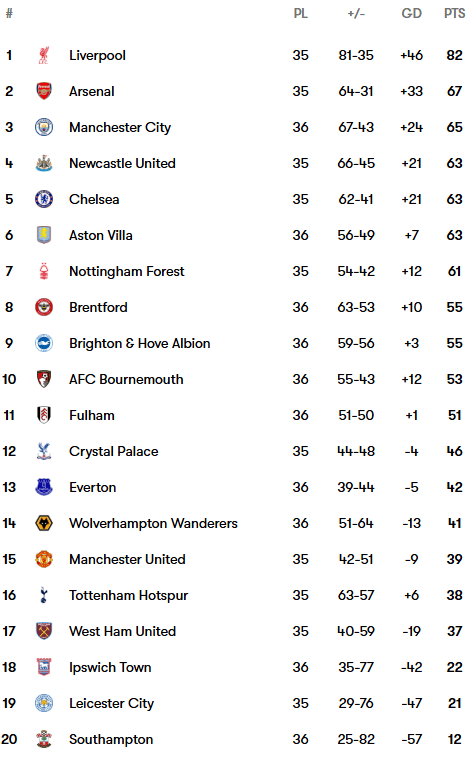Click the Wolverhampton Wanderers wolf crest
The width and height of the screenshot is (476, 767).
coord(44,523)
